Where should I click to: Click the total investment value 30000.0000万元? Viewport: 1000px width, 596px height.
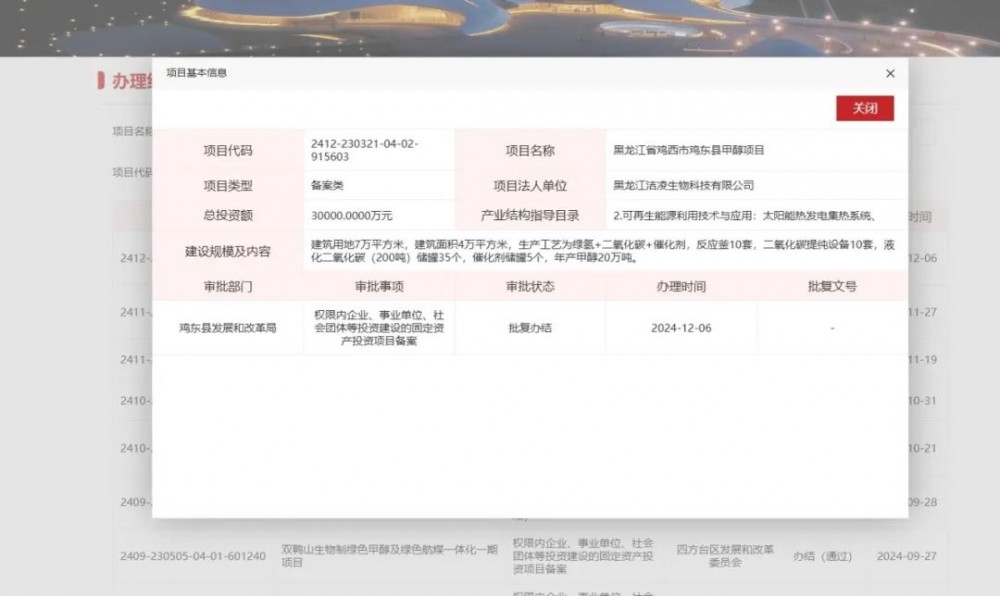pyautogui.click(x=352, y=215)
